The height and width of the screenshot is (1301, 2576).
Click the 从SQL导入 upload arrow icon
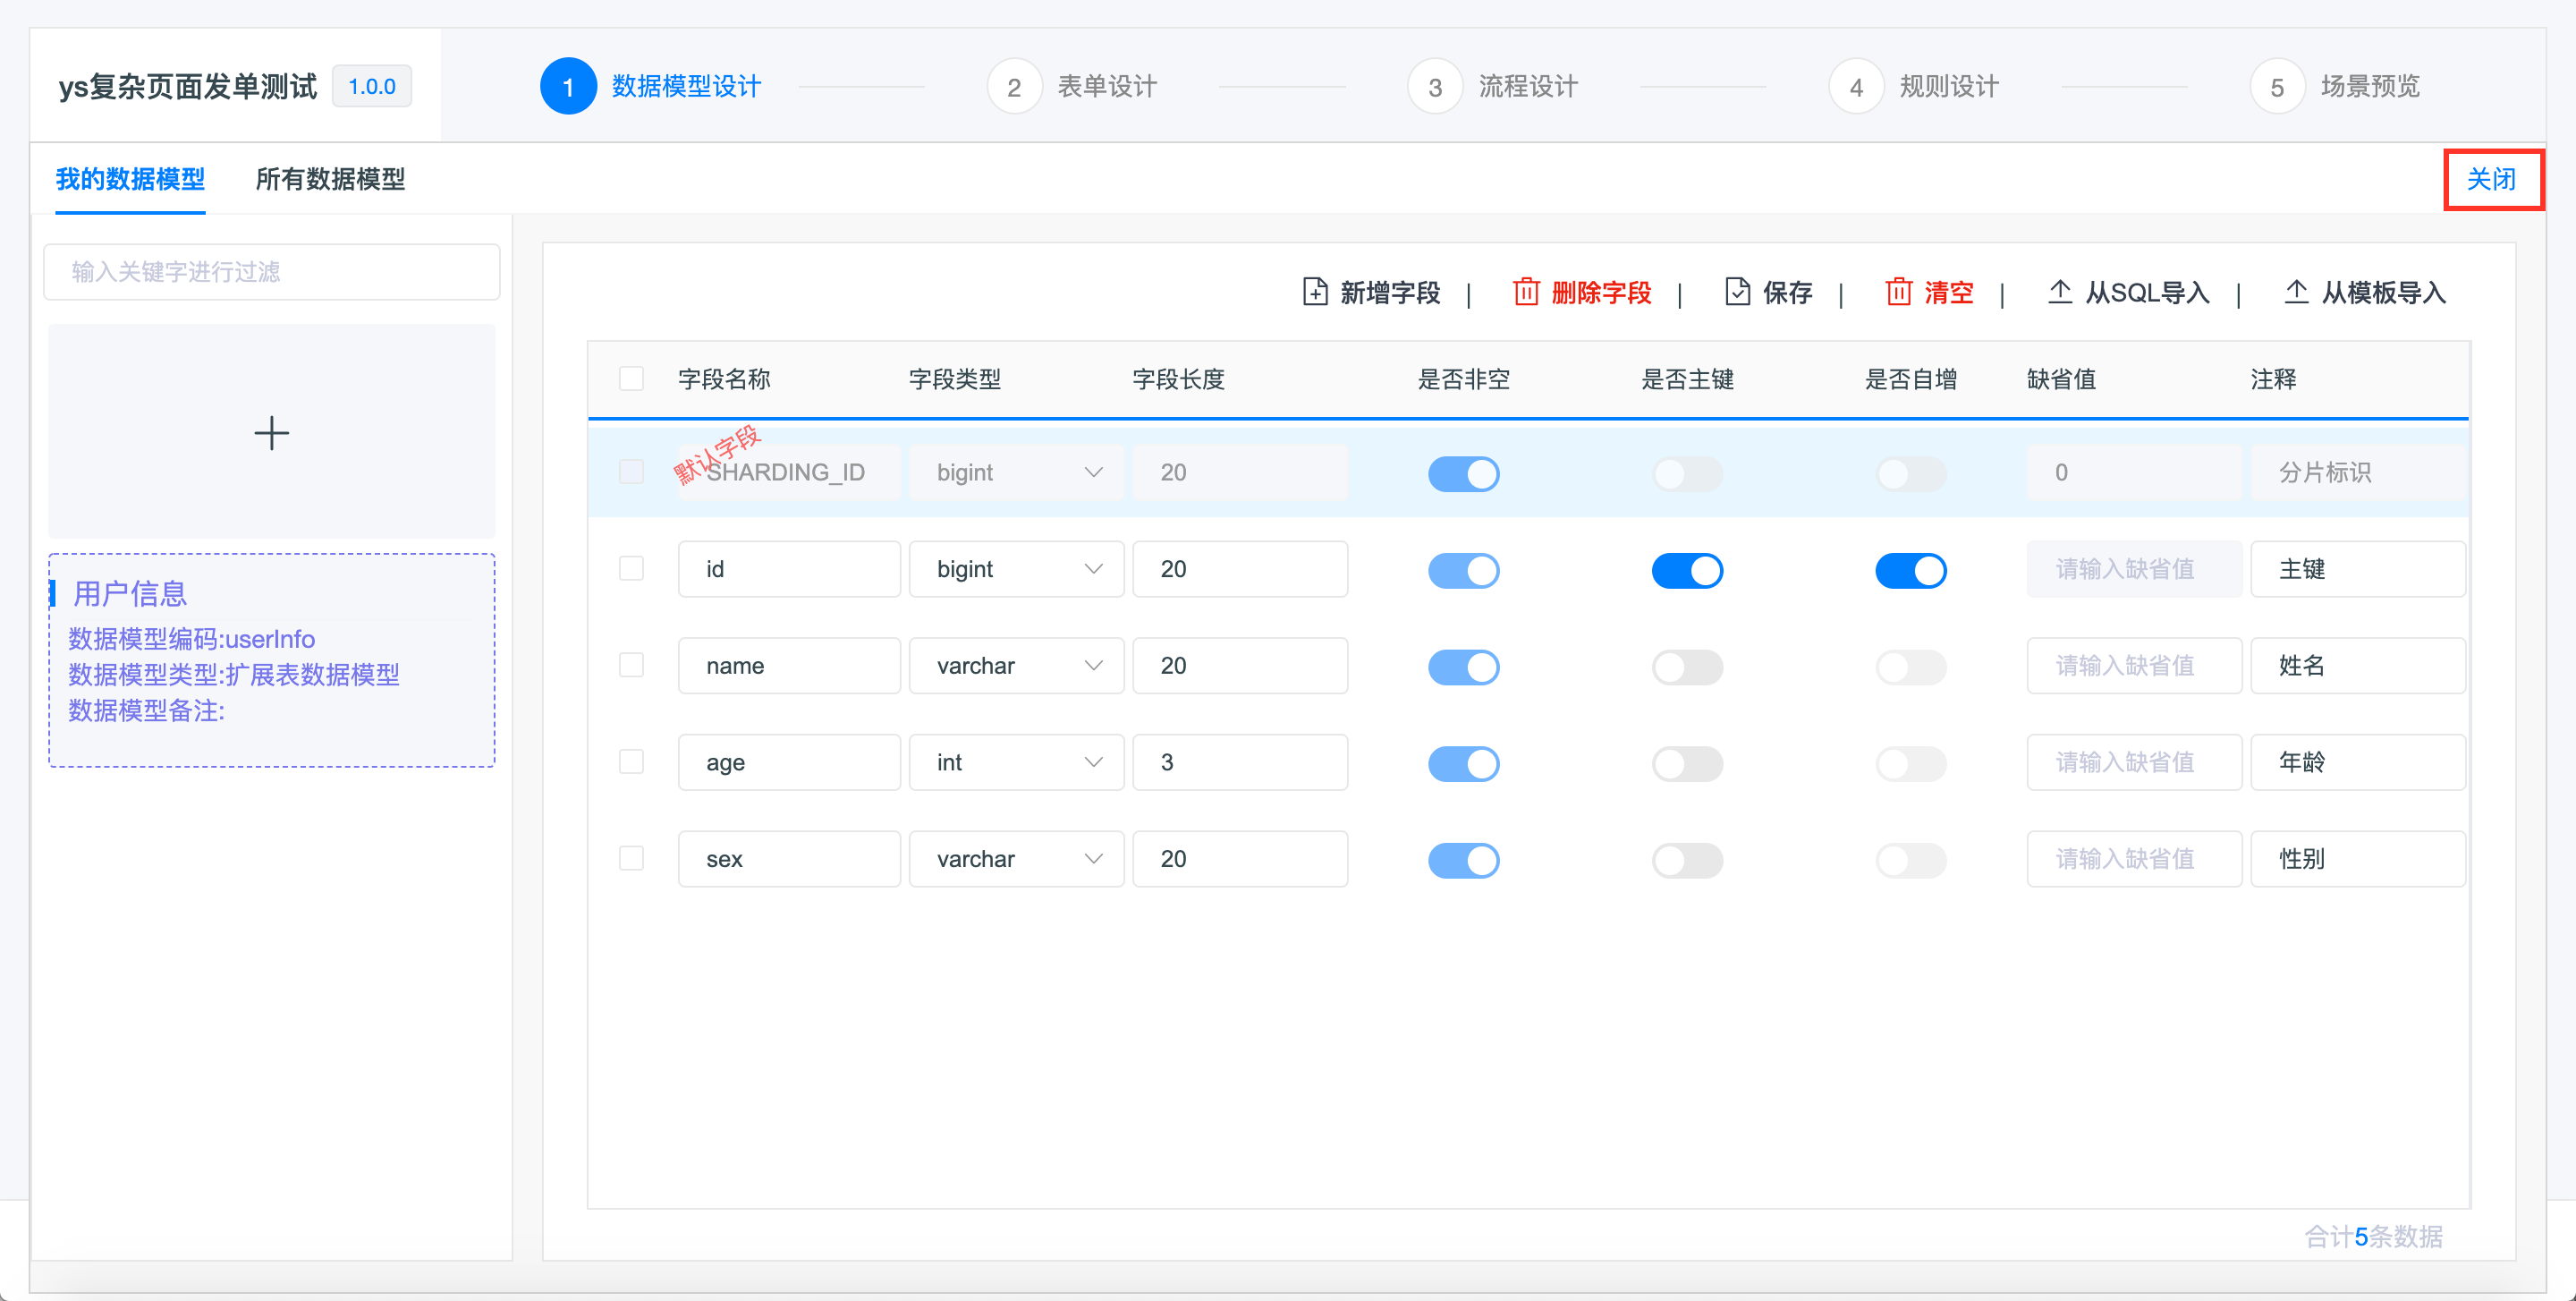2059,291
